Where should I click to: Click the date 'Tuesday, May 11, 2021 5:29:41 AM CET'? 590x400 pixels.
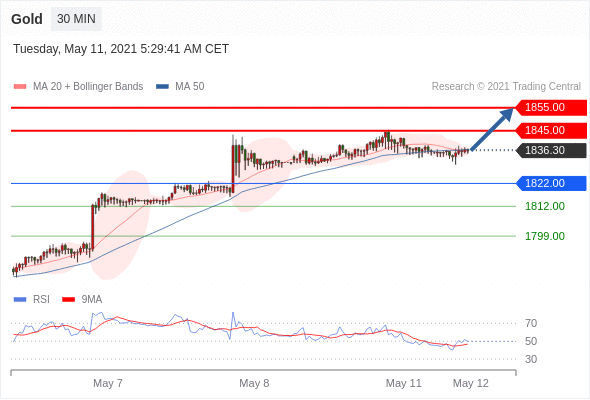(x=121, y=49)
